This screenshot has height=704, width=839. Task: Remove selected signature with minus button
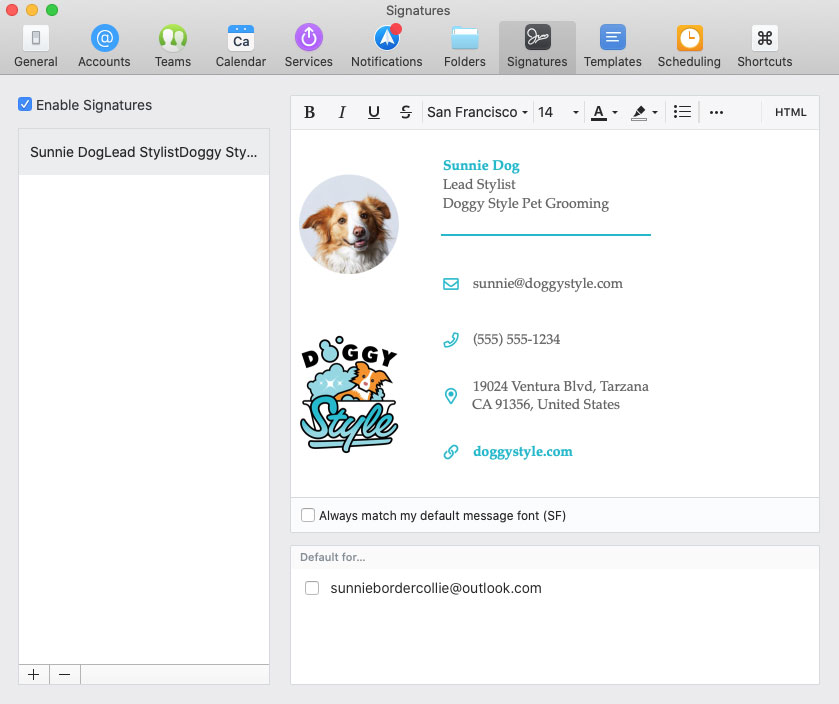click(64, 675)
